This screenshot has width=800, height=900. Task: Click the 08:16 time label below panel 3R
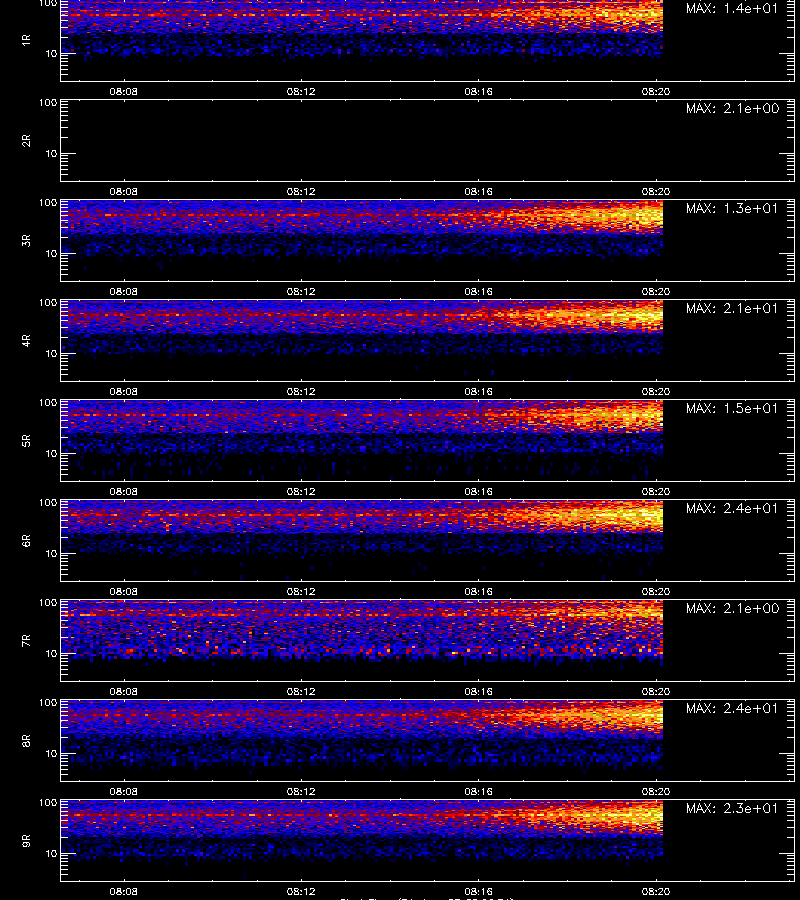tap(479, 291)
